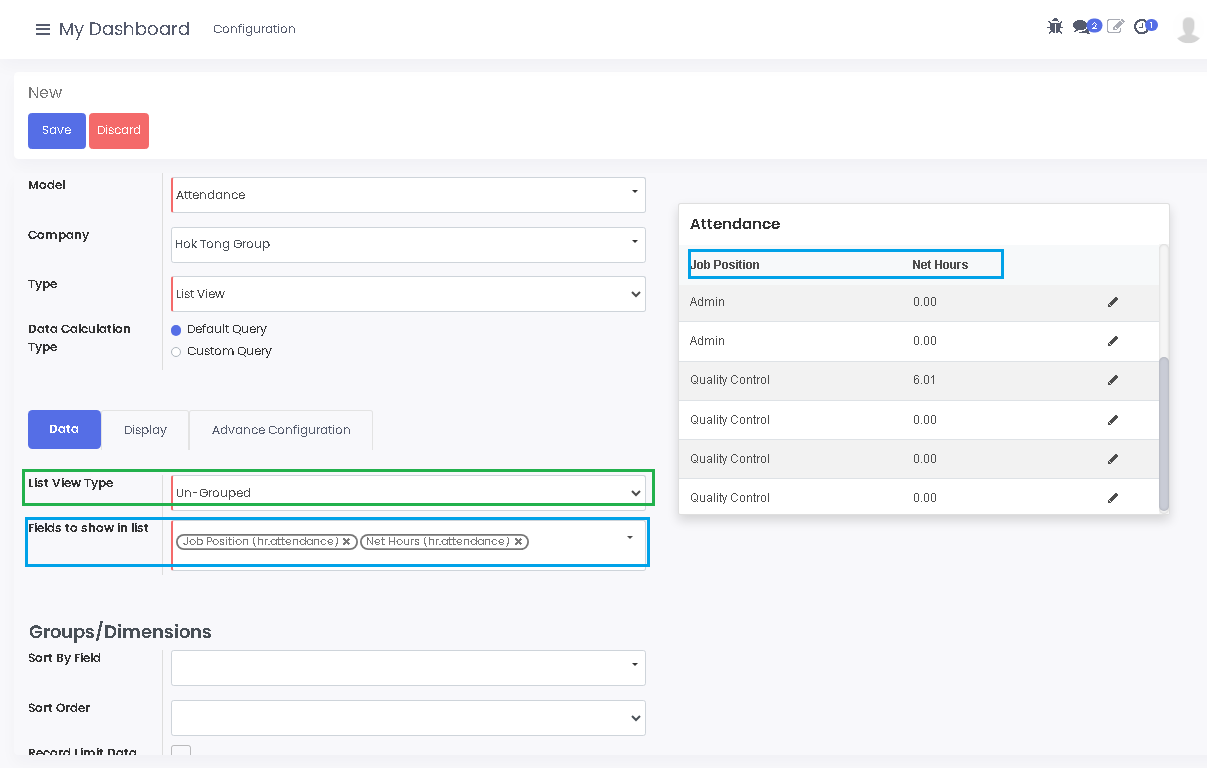Image resolution: width=1207 pixels, height=768 pixels.
Task: Expand the Model Attendance dropdown
Action: [x=408, y=195]
